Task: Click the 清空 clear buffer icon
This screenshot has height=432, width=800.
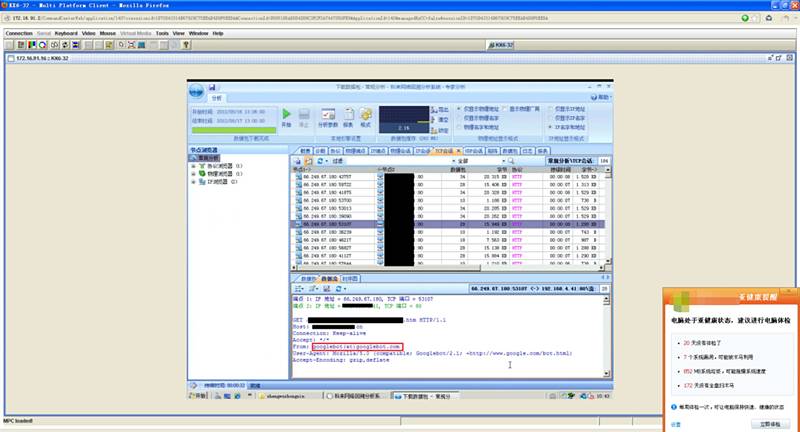Action: pyautogui.click(x=435, y=120)
